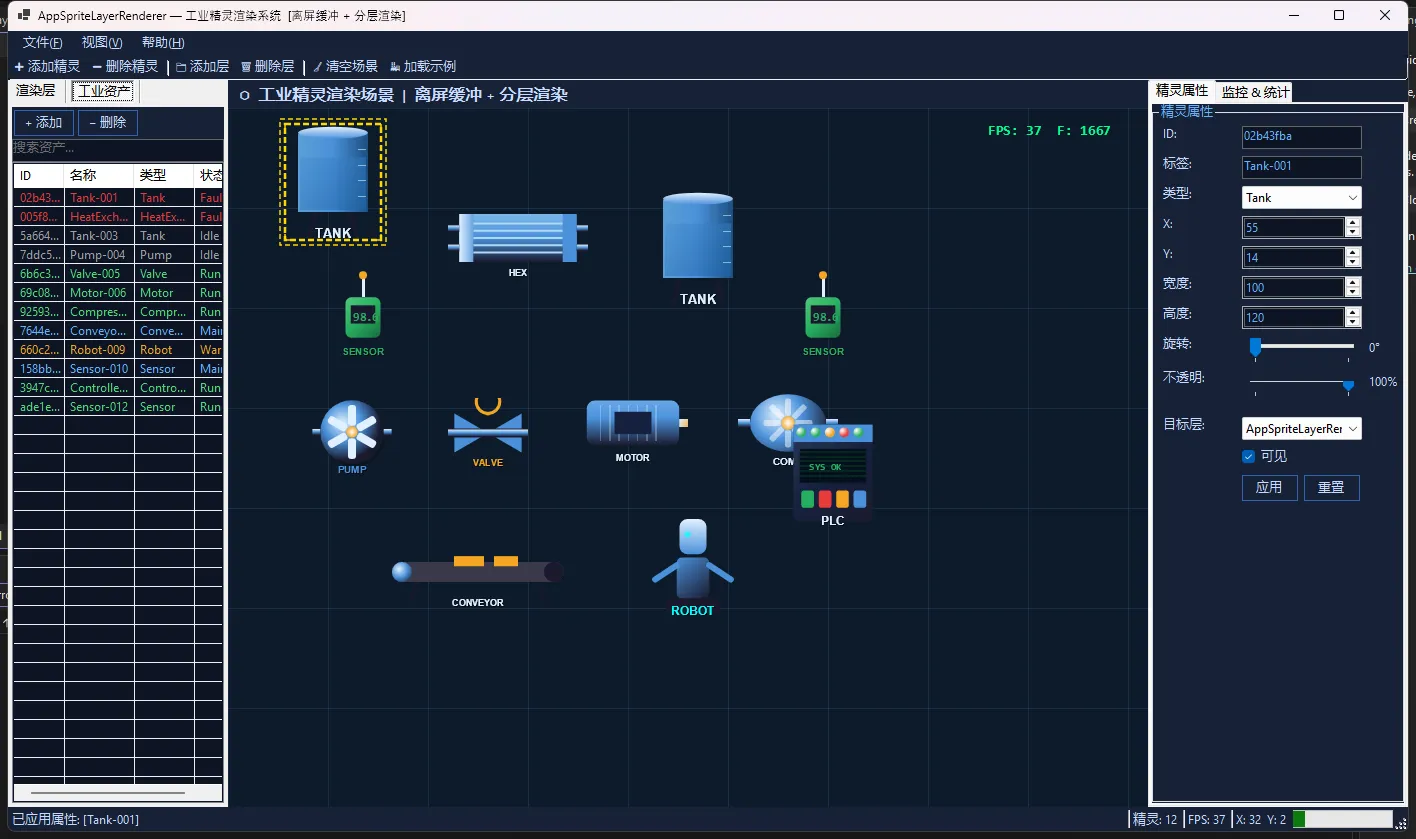This screenshot has width=1416, height=839.
Task: Click the 旋转 rotation slider handle
Action: [1255, 347]
